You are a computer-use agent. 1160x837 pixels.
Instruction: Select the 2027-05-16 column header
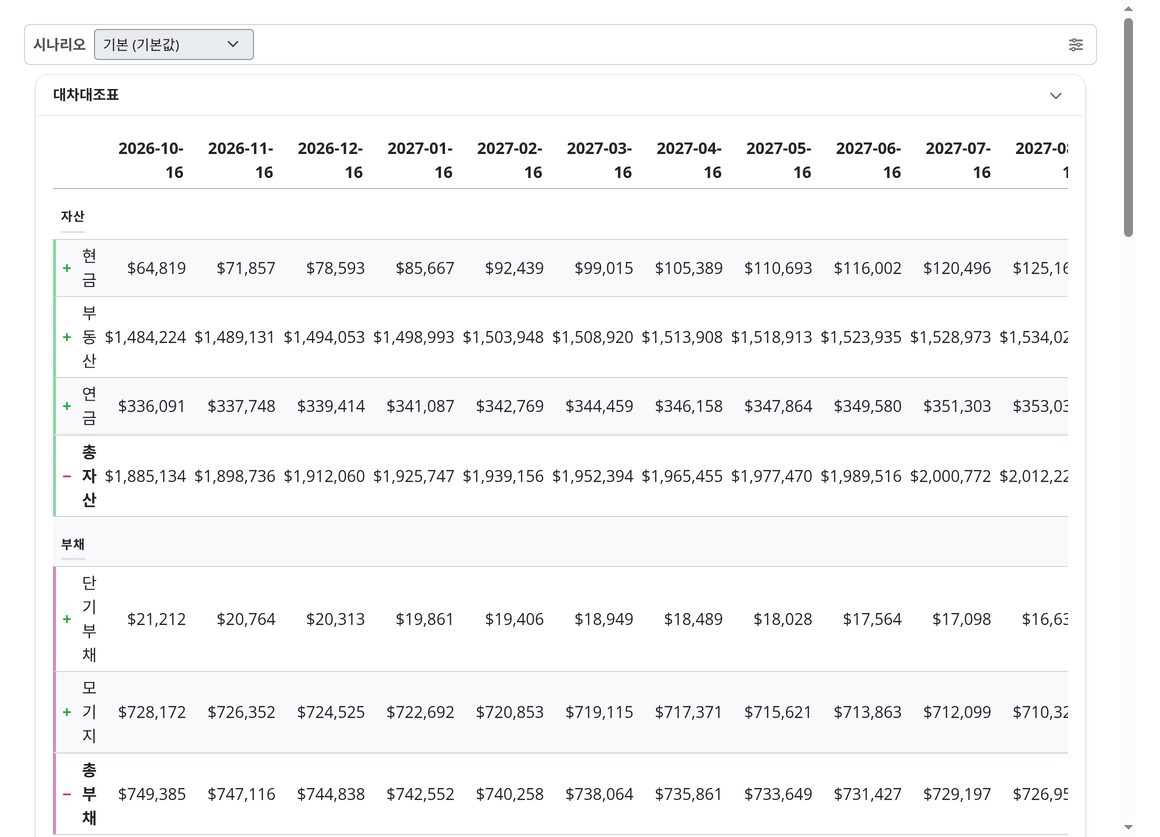(778, 160)
